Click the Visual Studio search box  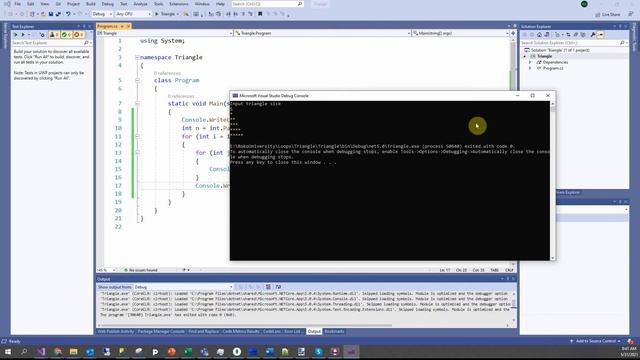[x=267, y=4]
